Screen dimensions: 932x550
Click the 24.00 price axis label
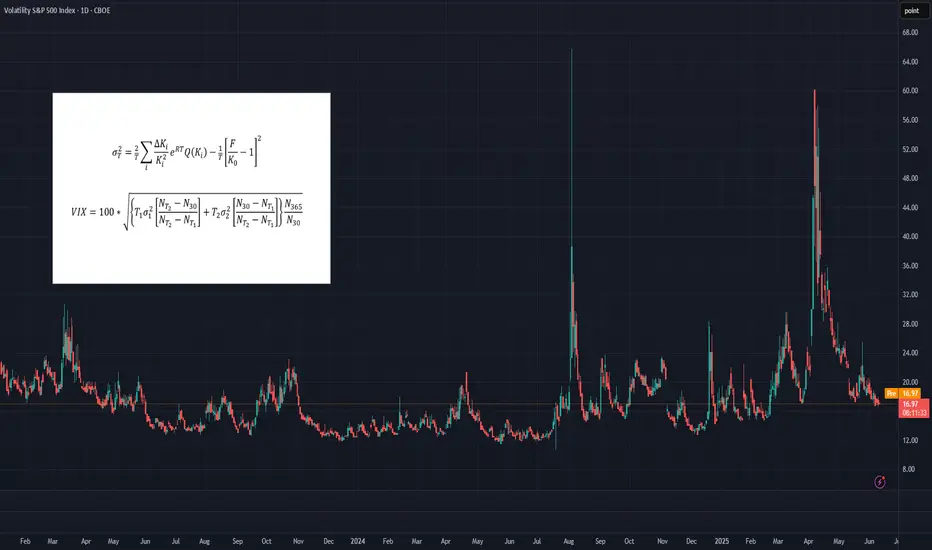tap(910, 353)
